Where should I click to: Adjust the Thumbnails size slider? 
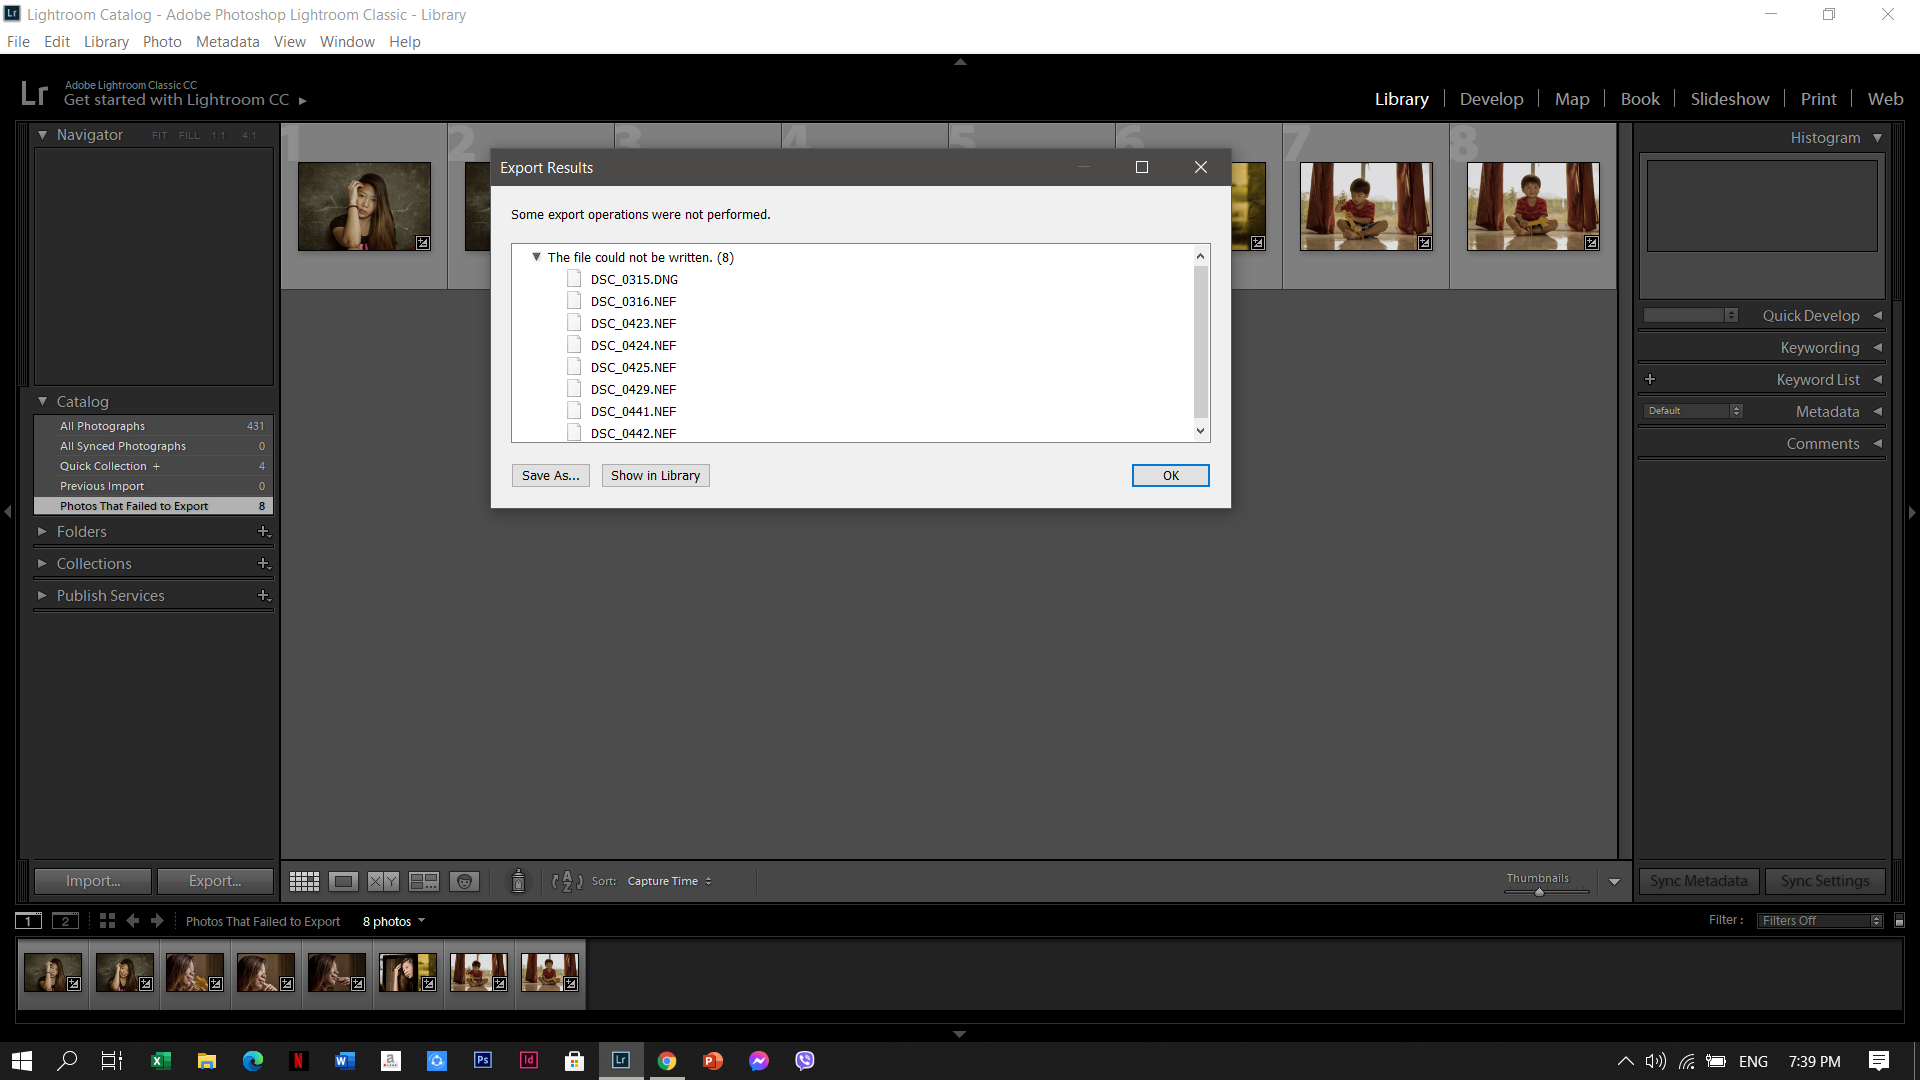click(1538, 893)
